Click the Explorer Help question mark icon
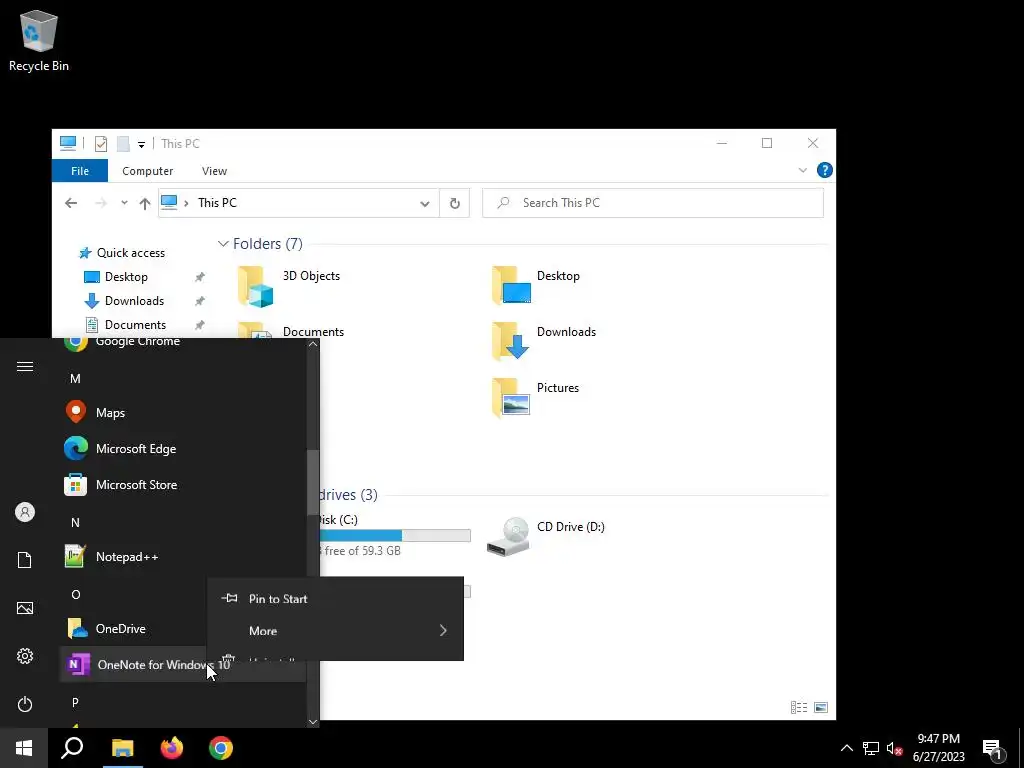This screenshot has width=1024, height=768. coord(824,170)
